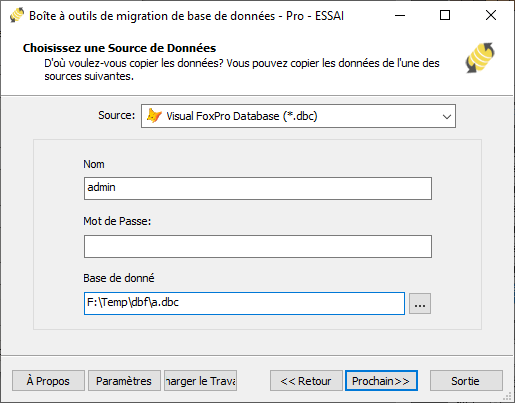Continue with Prochain>> button

point(381,381)
